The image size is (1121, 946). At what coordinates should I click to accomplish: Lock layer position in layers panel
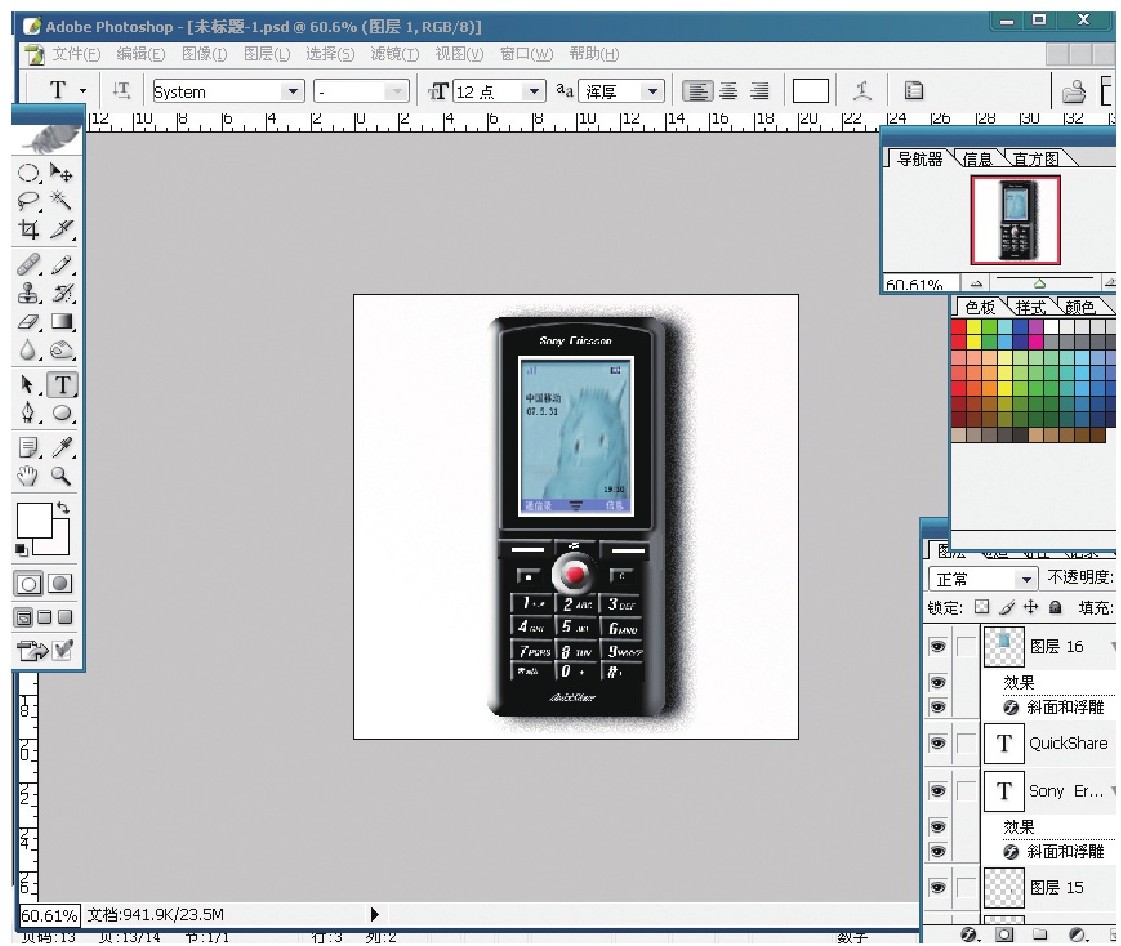[x=1030, y=607]
